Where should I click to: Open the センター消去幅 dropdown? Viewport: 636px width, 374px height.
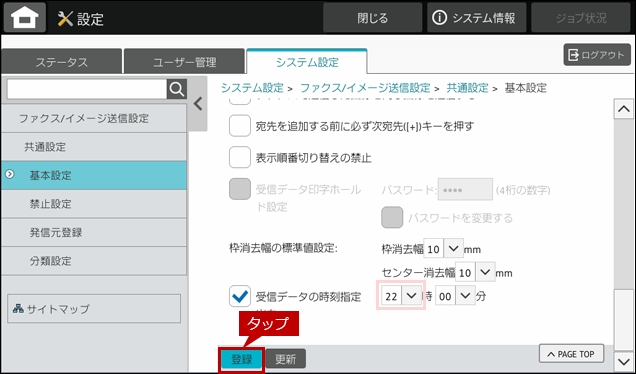(475, 272)
